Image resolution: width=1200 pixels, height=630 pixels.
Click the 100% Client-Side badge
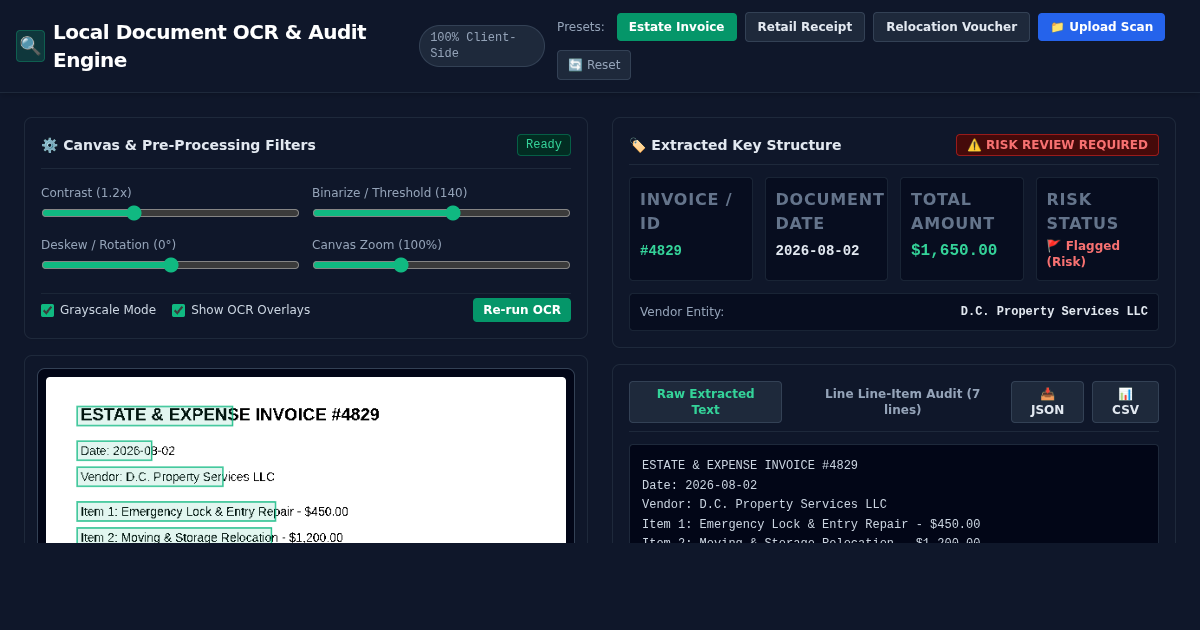(481, 46)
